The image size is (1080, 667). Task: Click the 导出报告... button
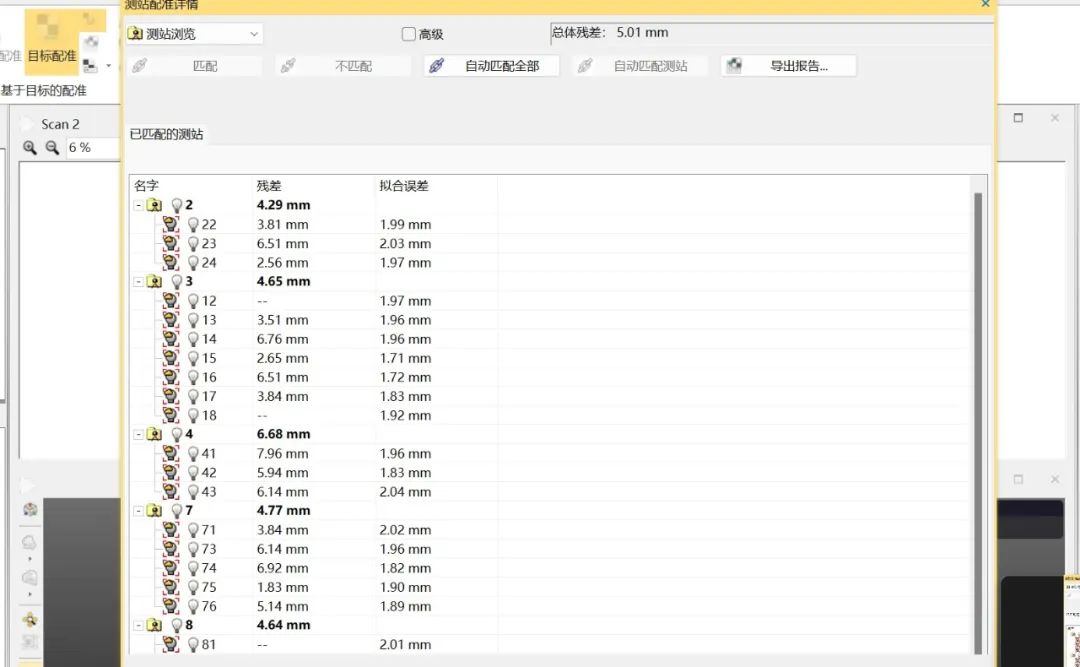[789, 66]
